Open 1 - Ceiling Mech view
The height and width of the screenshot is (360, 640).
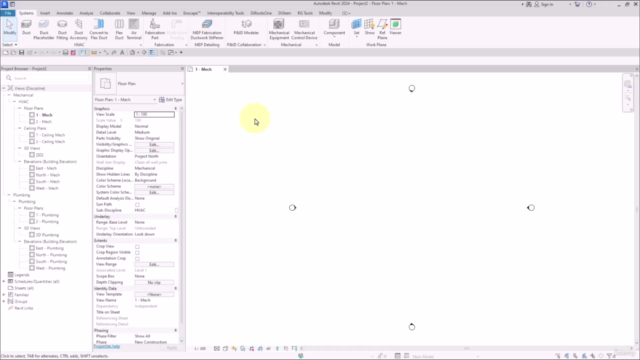coord(50,135)
